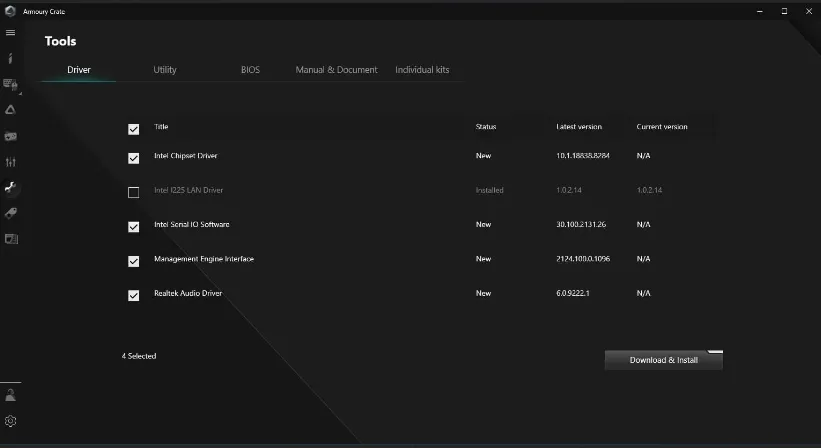This screenshot has width=821, height=448.
Task: Open the Featured deals tag icon
Action: [x=10, y=213]
